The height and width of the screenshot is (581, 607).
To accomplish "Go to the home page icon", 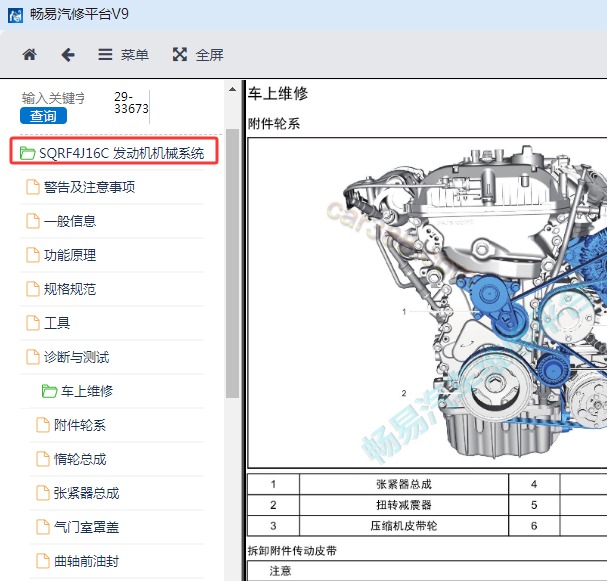I will point(29,55).
